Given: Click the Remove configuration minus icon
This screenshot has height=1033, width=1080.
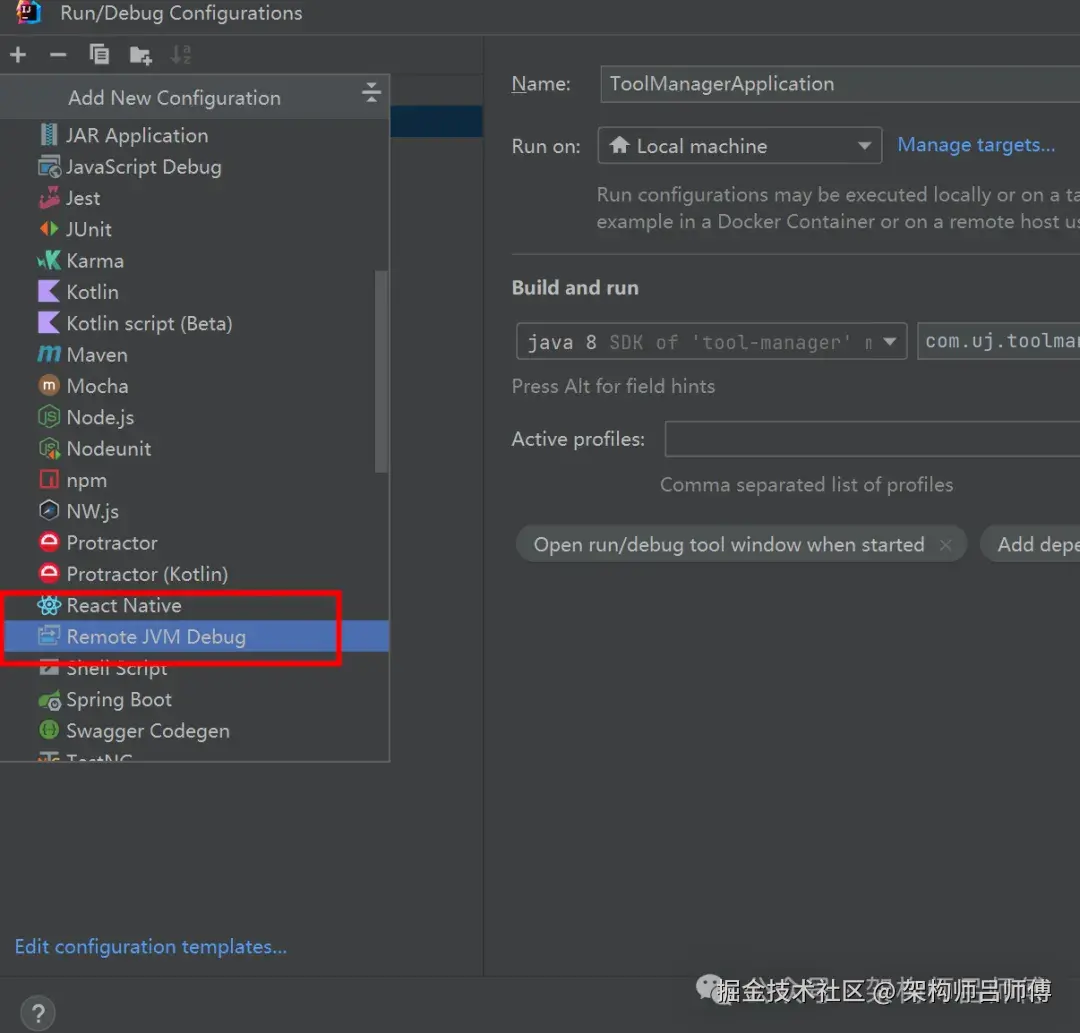Looking at the screenshot, I should (59, 54).
